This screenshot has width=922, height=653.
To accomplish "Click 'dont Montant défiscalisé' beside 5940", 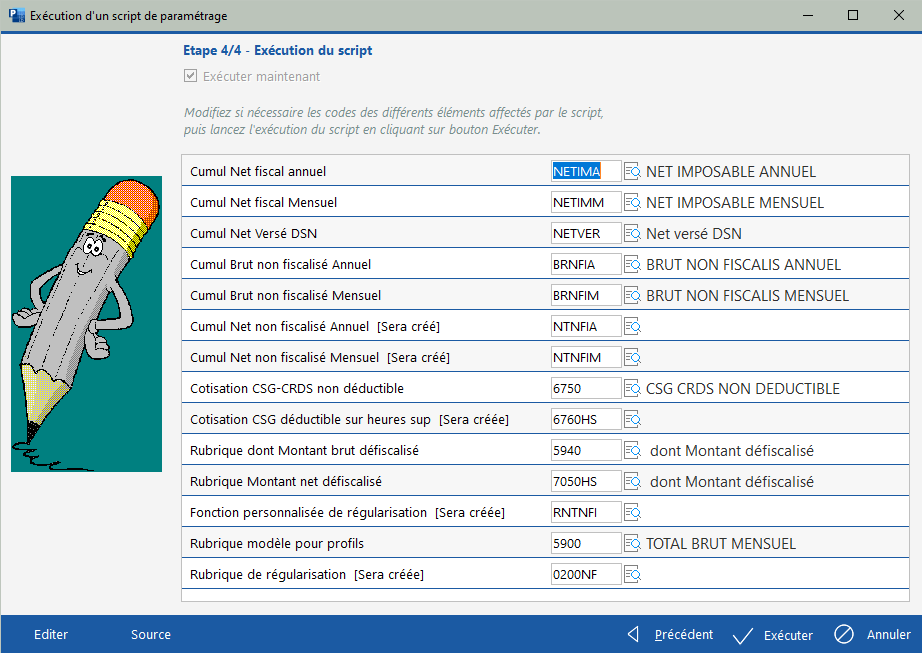I will click(x=732, y=451).
